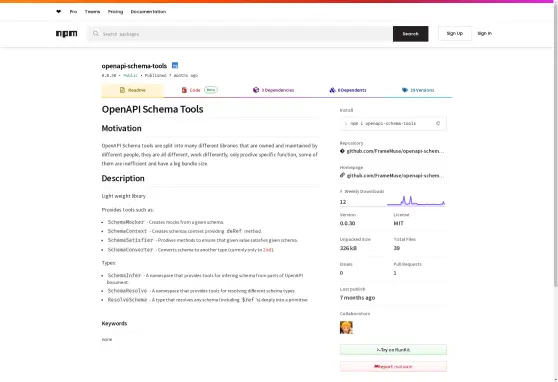Click the Issues count 0
Screen dimensions: 558x382
click(x=341, y=273)
